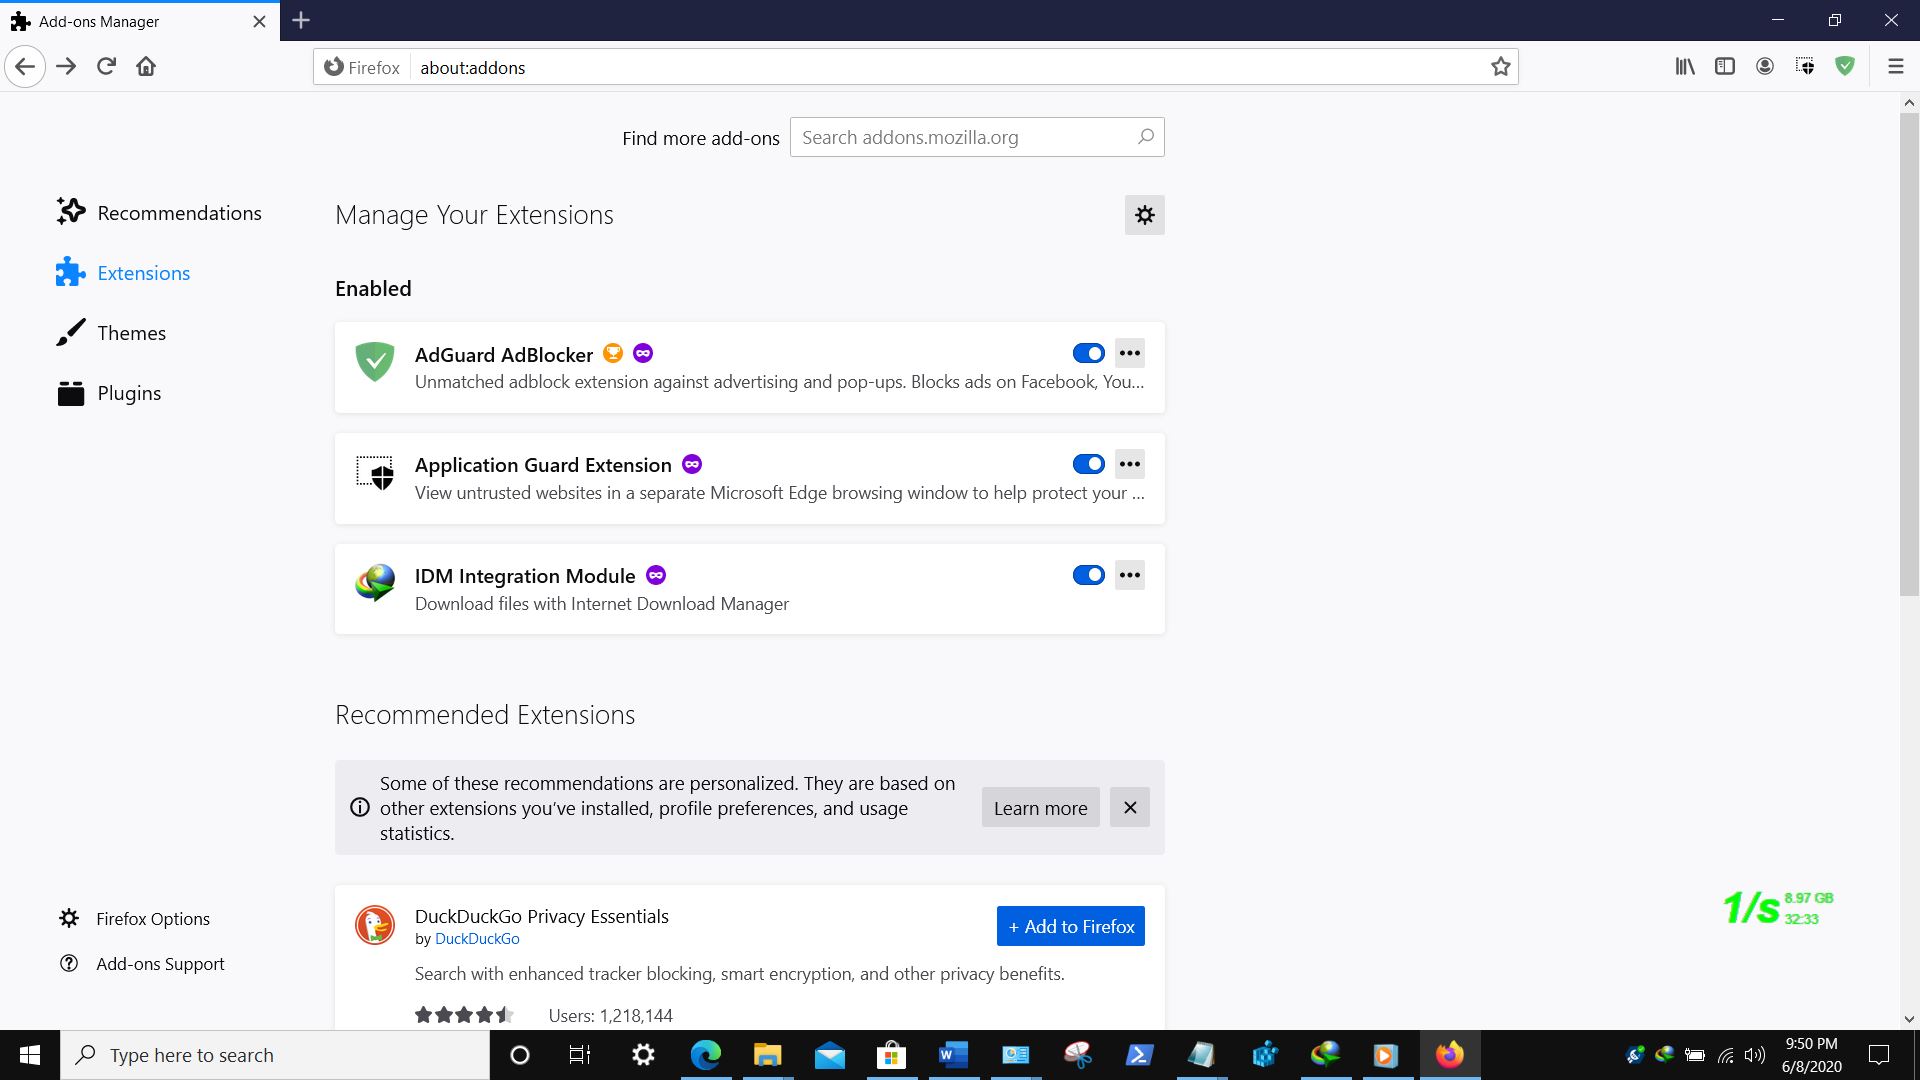Click the scrollbar down arrow
Image resolution: width=1920 pixels, height=1080 pixels.
(1909, 1019)
